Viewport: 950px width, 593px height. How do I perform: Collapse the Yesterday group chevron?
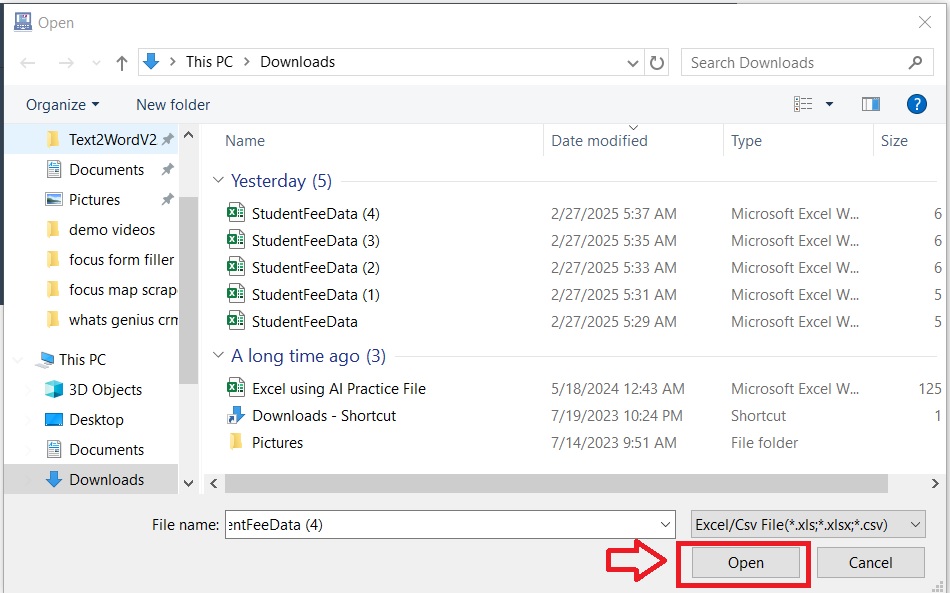pos(218,181)
